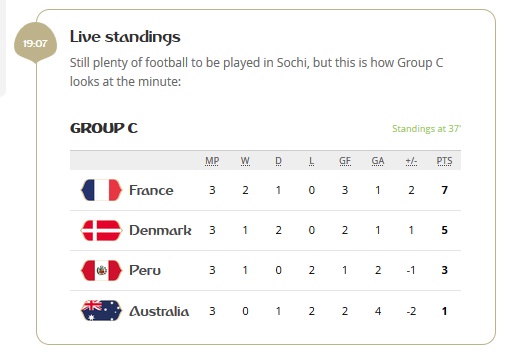Open the Denmark team link
Viewport: 509px width, 363px height.
tap(160, 230)
